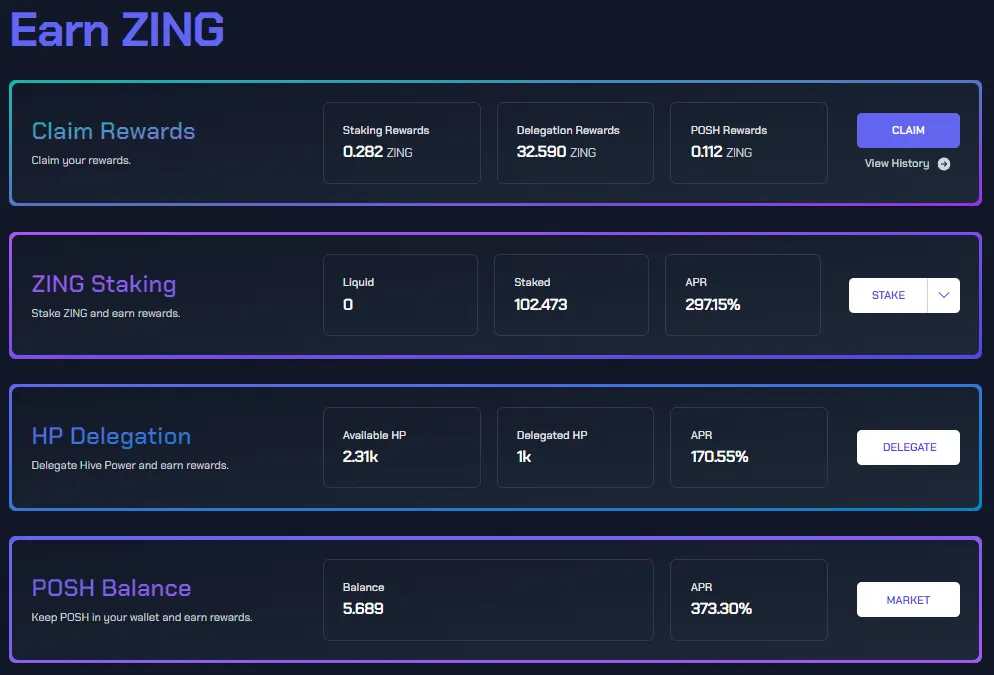Select the Delegation Rewards 32.590 ZING card
The width and height of the screenshot is (994, 675).
(x=575, y=143)
